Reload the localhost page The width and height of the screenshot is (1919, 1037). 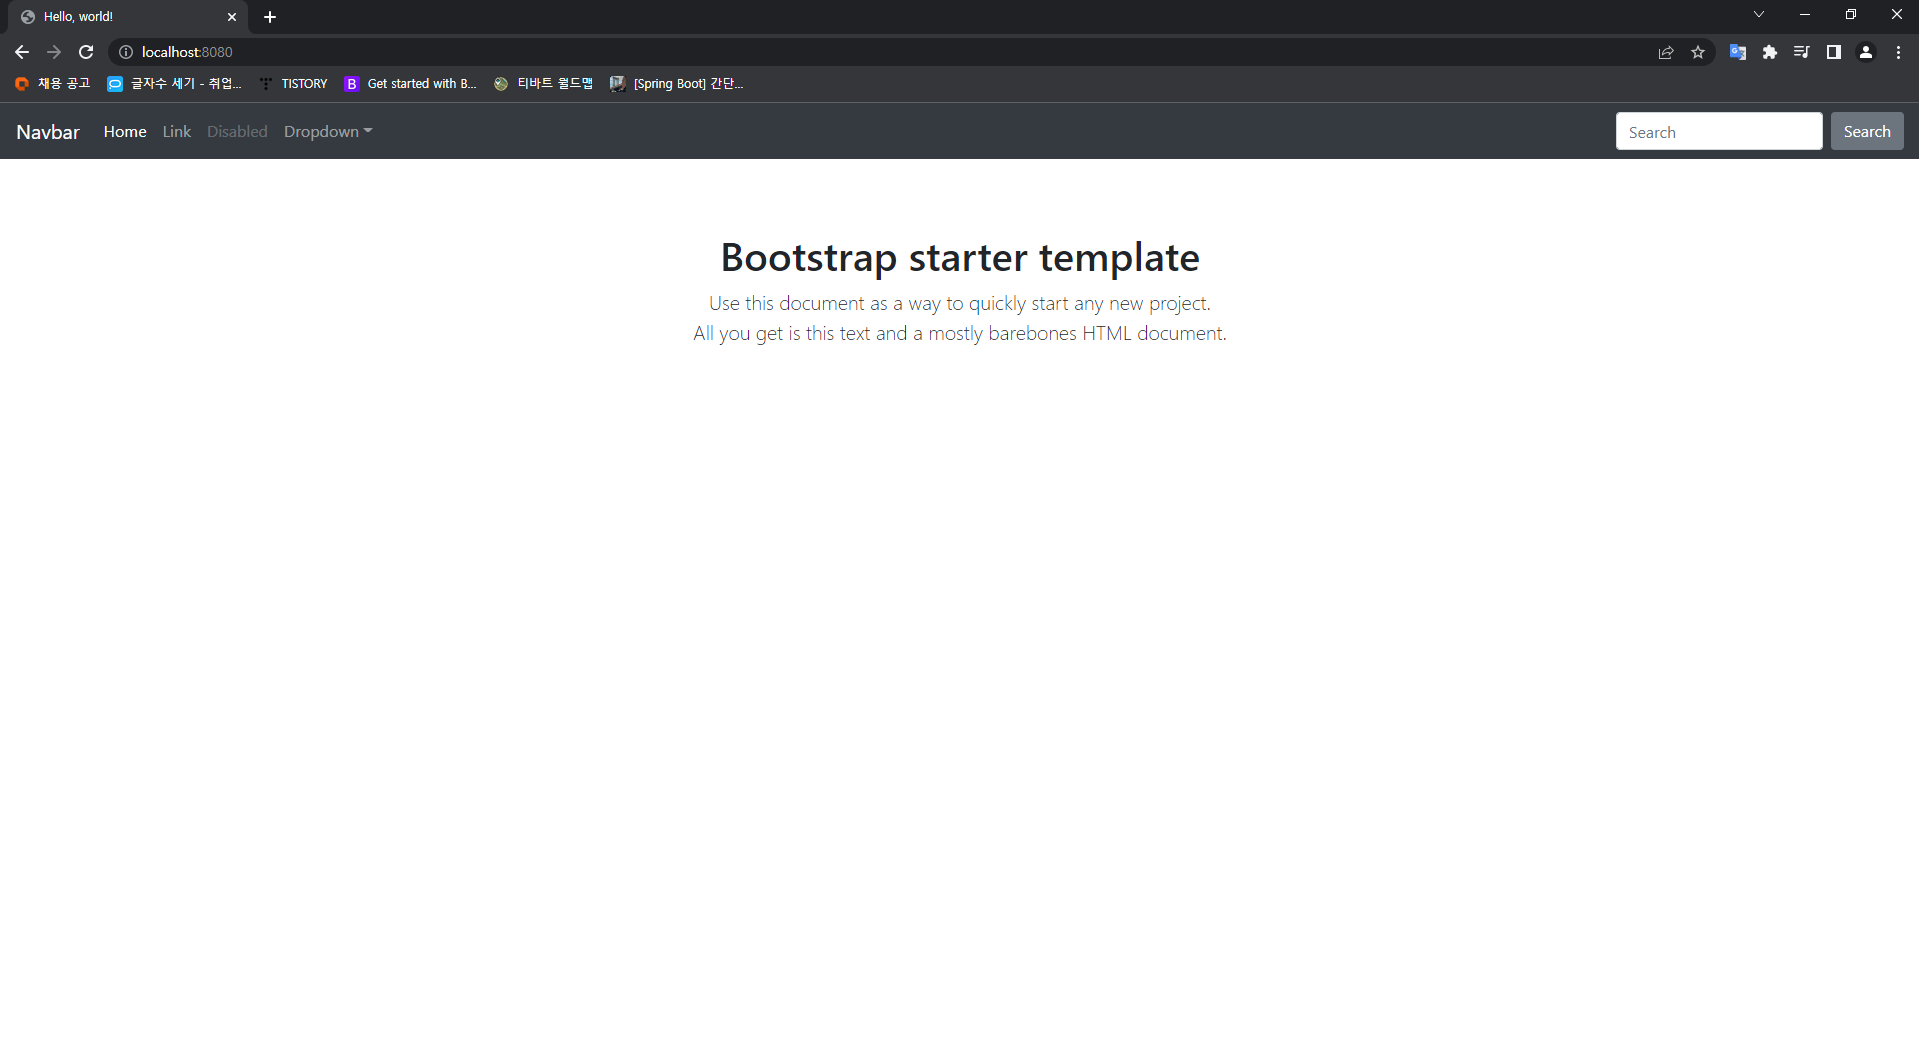[x=86, y=52]
